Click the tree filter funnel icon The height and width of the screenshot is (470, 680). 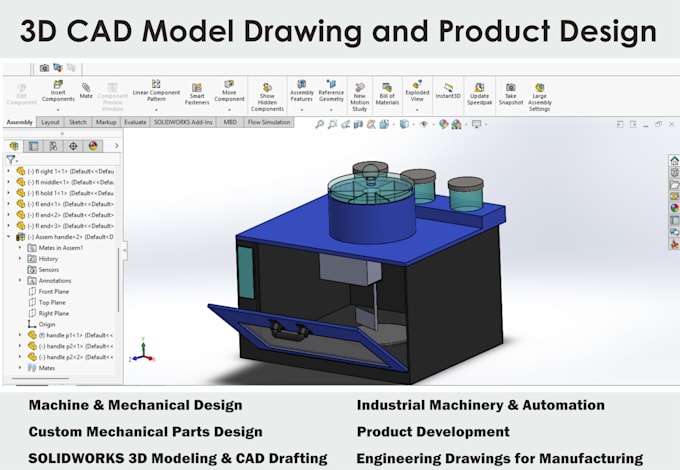(10, 160)
